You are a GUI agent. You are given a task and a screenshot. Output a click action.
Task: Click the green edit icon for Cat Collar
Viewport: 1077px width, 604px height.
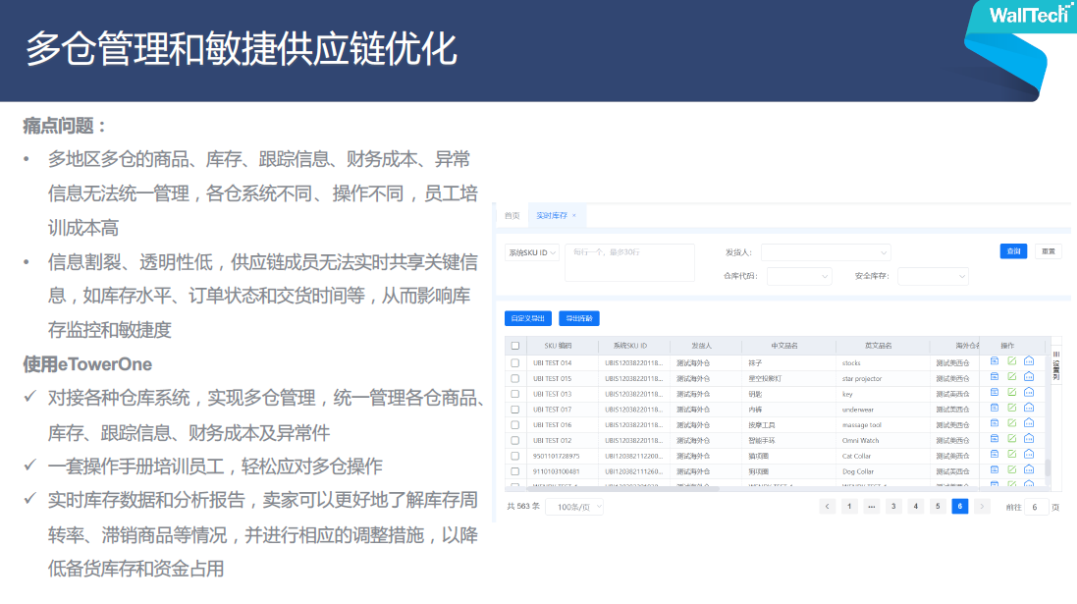(1012, 455)
